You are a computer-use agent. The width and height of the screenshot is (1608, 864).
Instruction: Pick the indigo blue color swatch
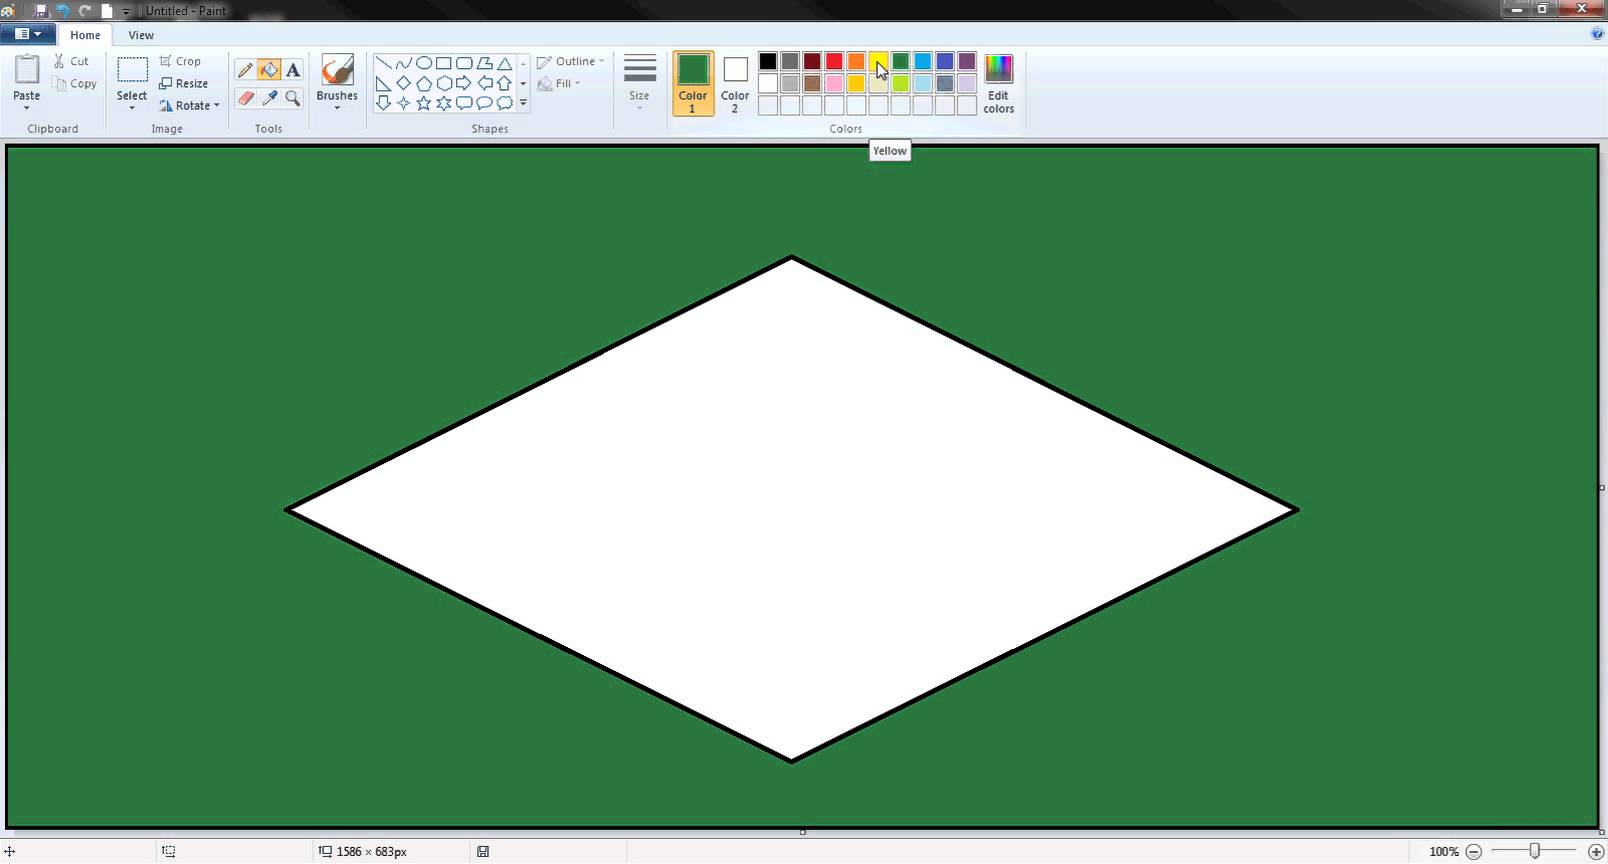[944, 61]
